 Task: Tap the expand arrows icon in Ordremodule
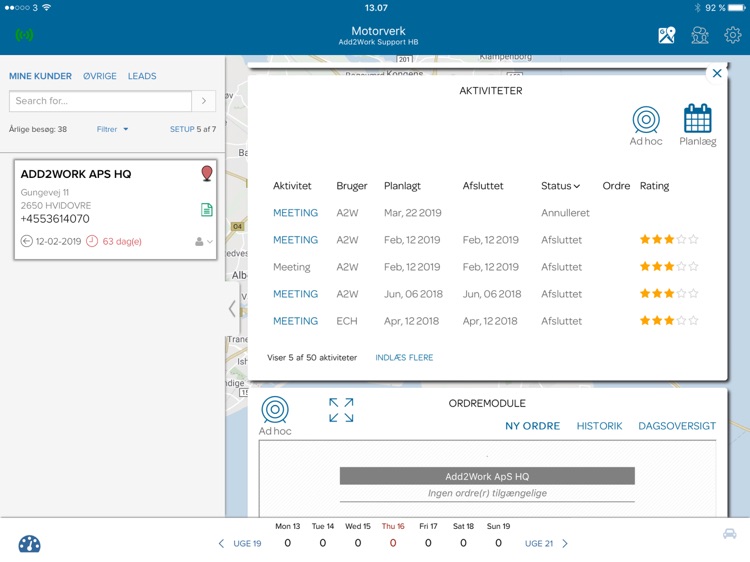pos(341,410)
